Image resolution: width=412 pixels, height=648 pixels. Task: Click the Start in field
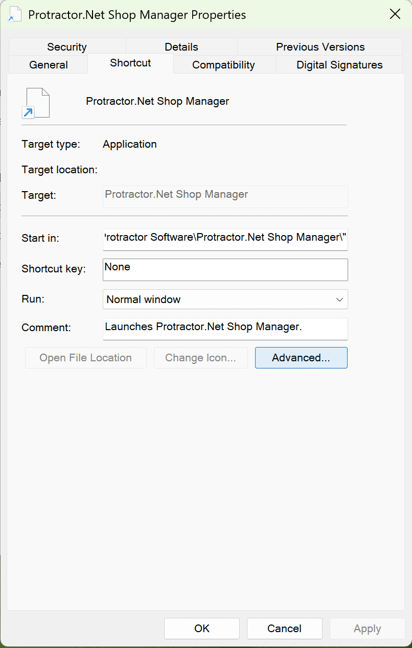click(225, 239)
